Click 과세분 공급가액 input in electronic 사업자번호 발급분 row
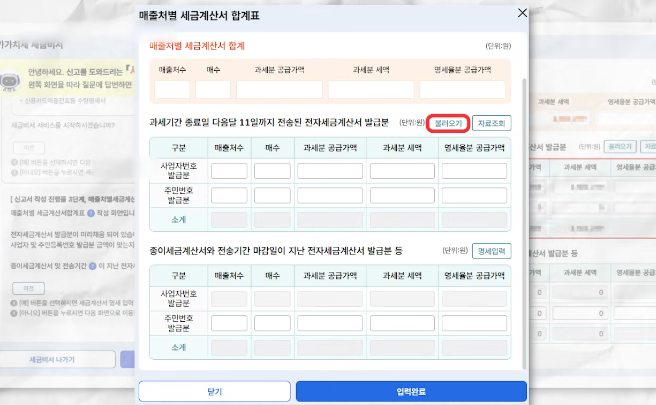 click(330, 171)
